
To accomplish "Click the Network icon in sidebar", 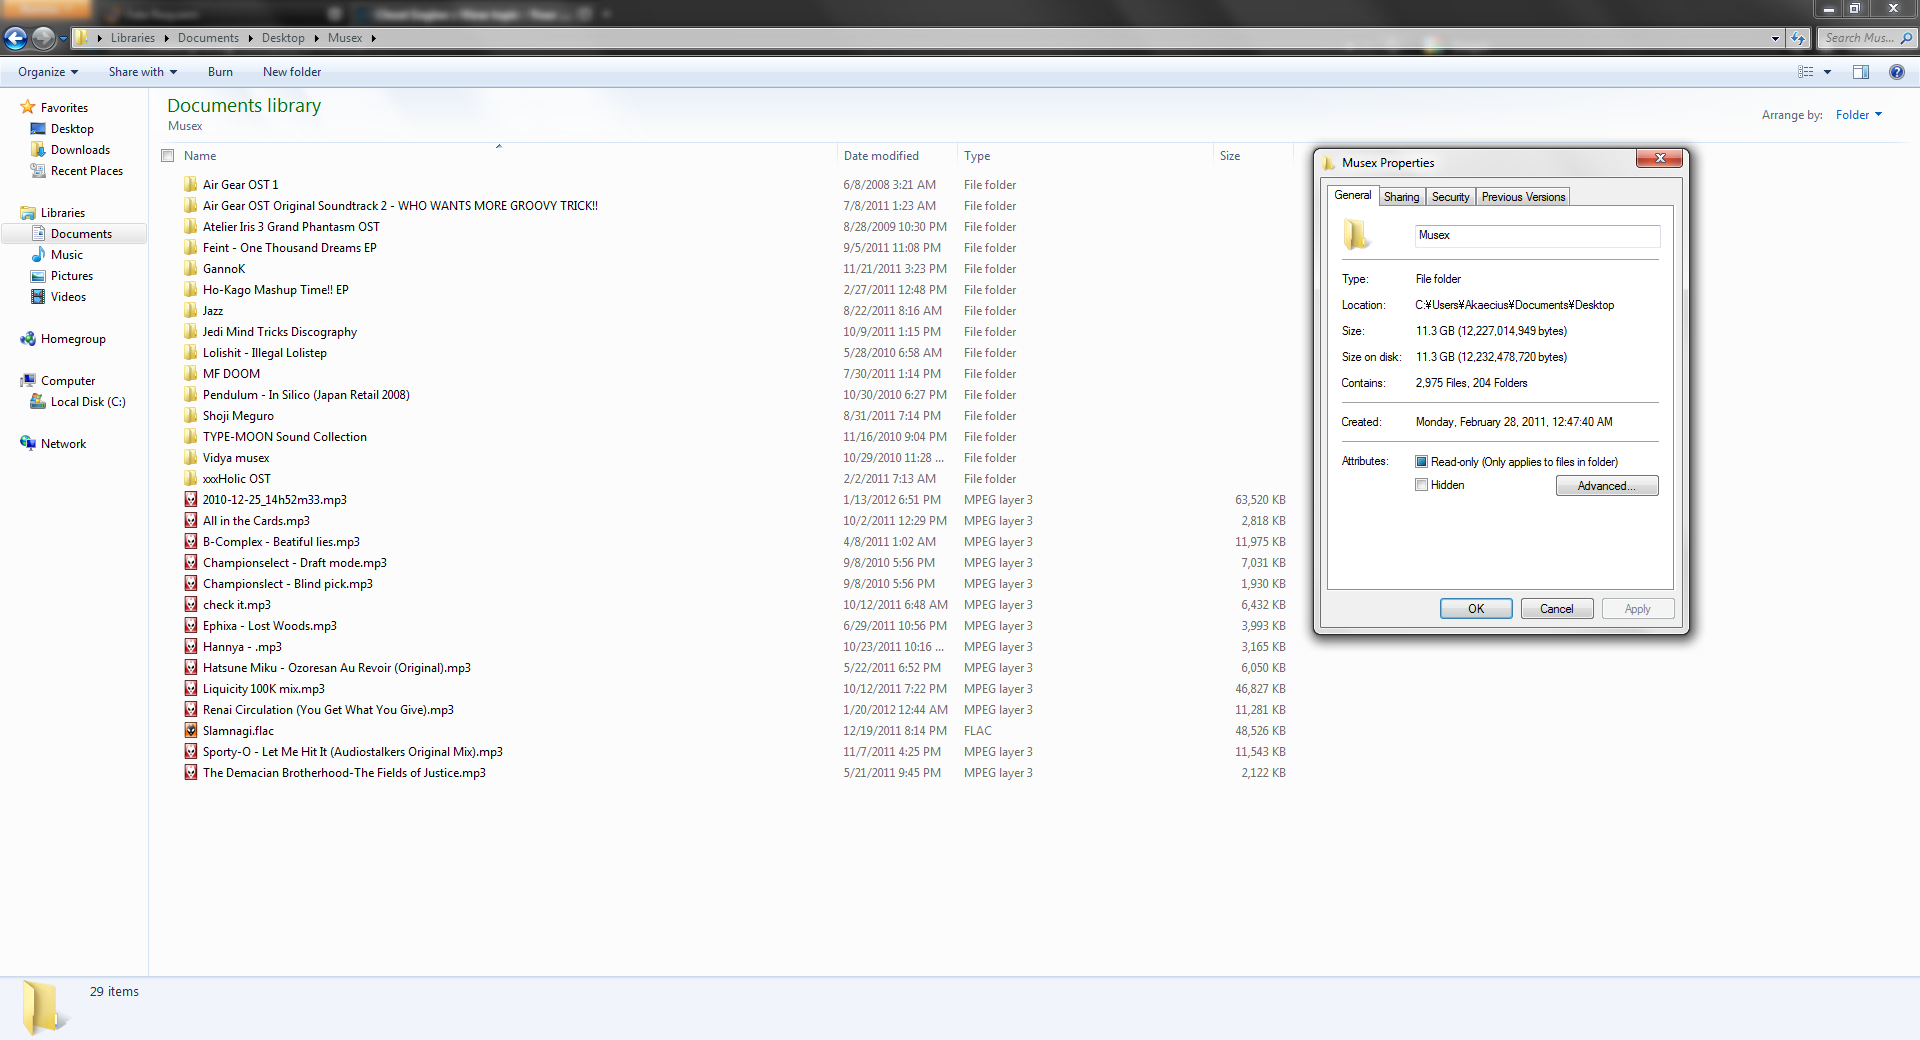I will point(28,444).
